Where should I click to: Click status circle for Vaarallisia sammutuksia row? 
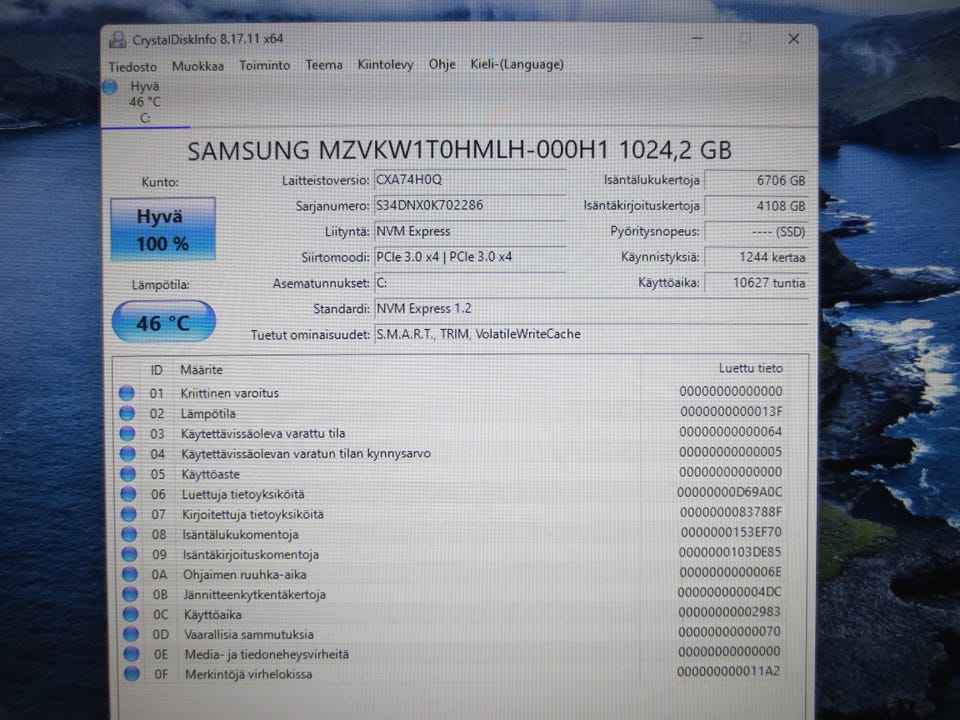(x=131, y=633)
